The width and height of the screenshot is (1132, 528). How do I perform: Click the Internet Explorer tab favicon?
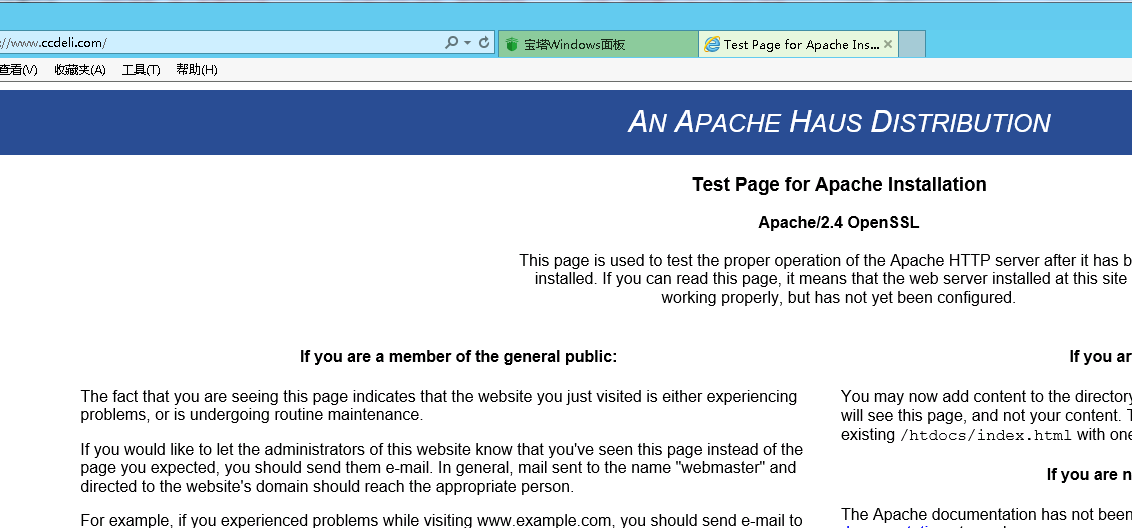point(712,45)
